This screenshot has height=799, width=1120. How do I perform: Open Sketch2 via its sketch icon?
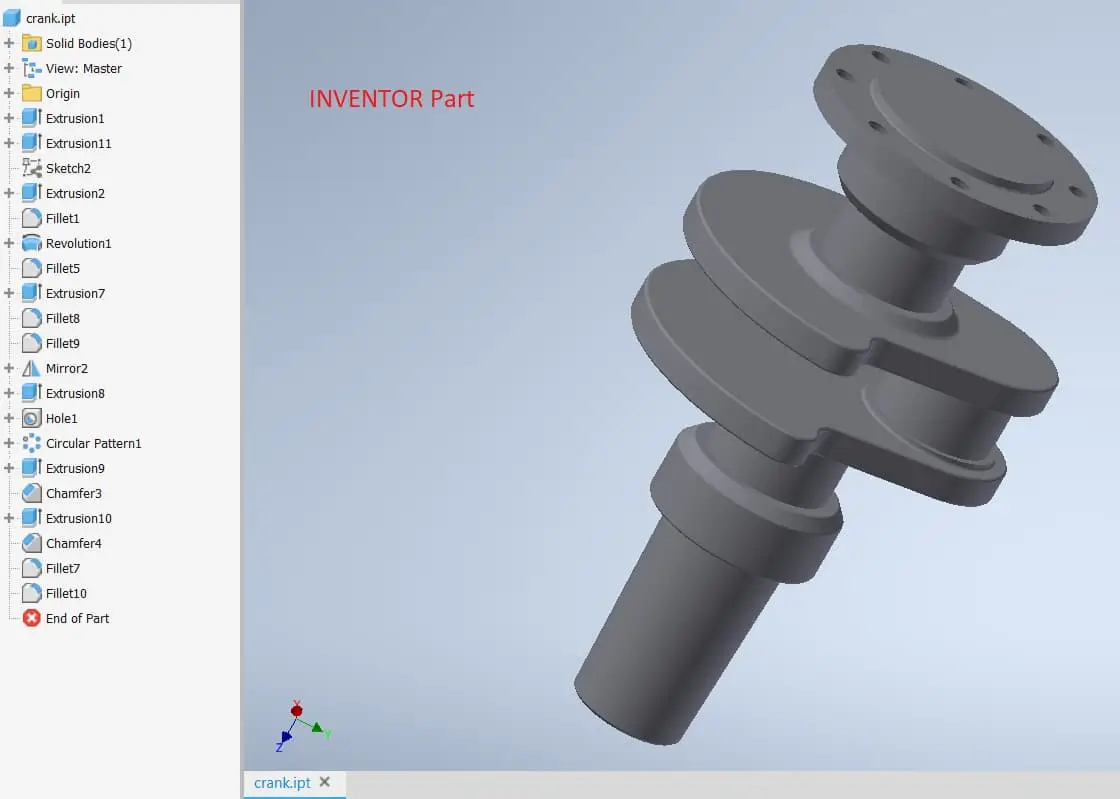(x=32, y=168)
